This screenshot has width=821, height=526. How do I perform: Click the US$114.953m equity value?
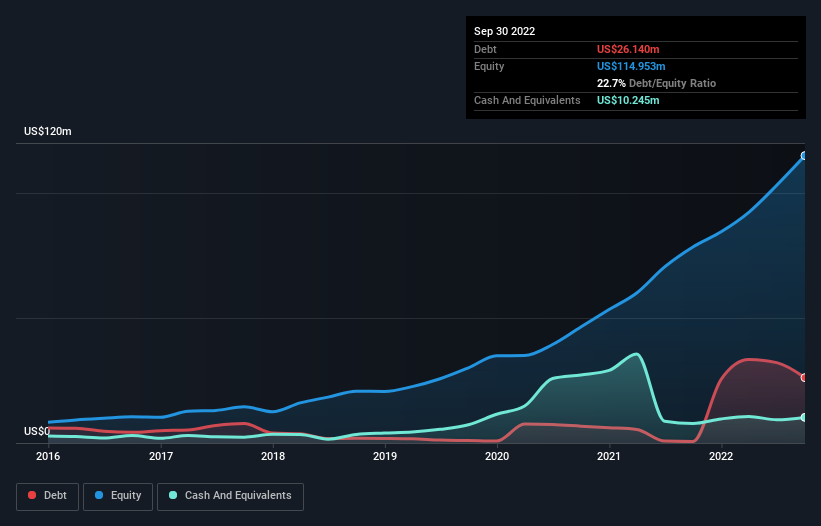(x=631, y=66)
